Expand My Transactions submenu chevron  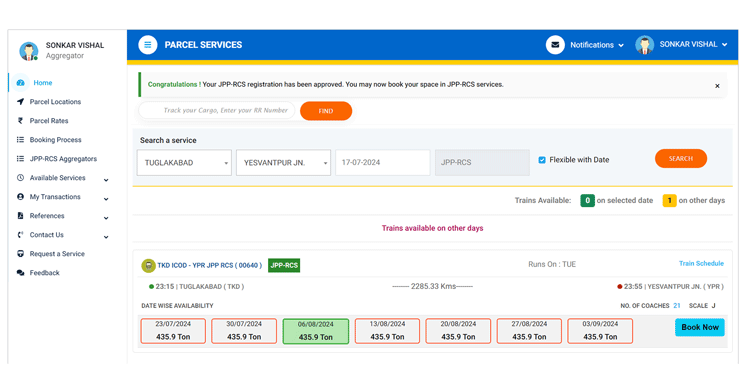(106, 199)
